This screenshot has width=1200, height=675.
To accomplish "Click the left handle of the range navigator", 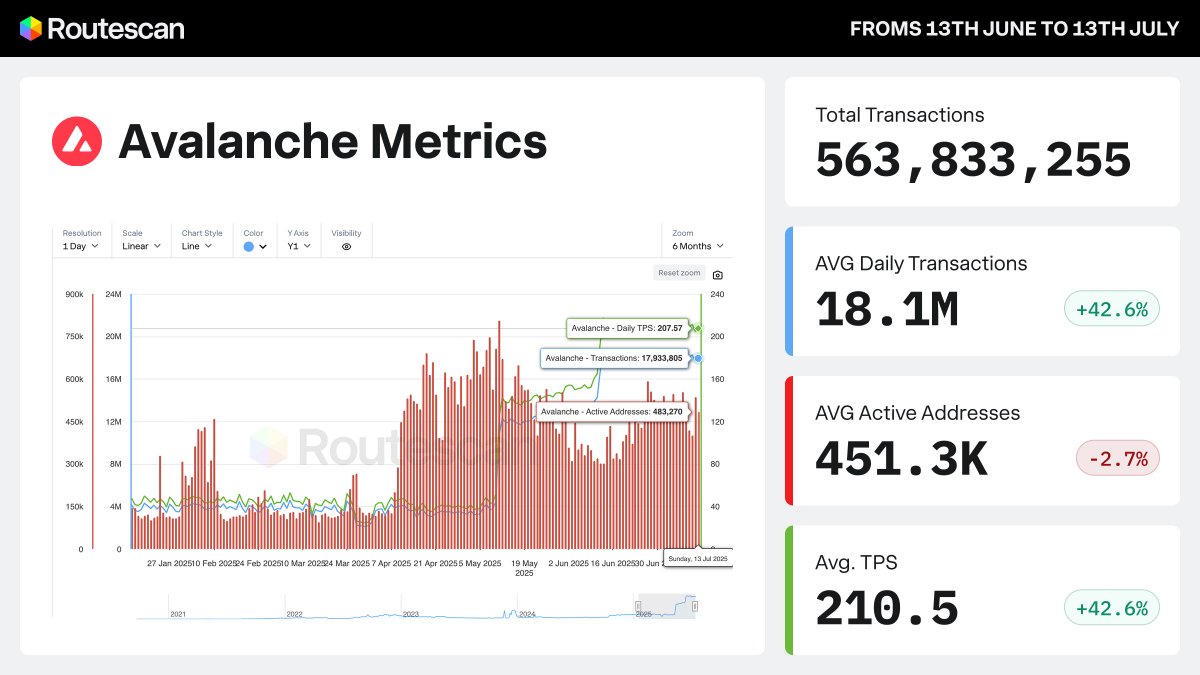I will pyautogui.click(x=638, y=606).
